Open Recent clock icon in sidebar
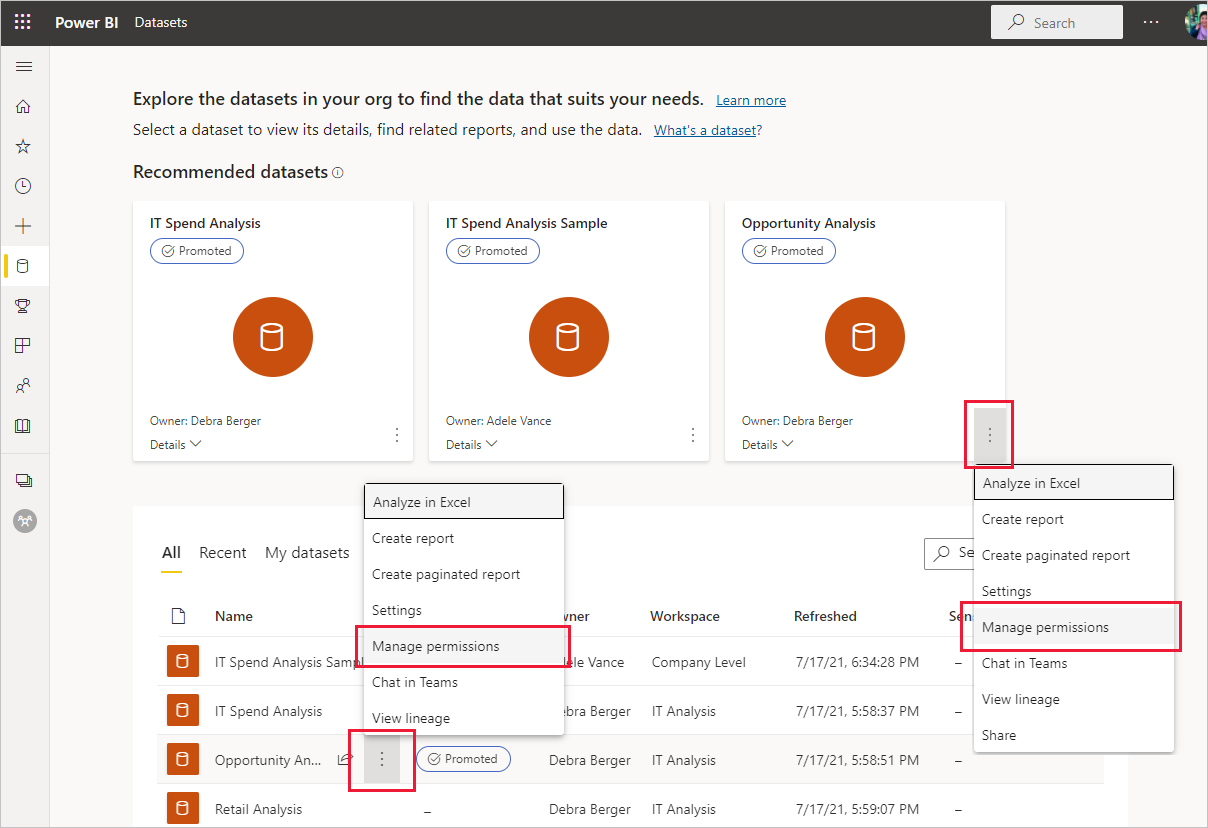The height and width of the screenshot is (828, 1208). [23, 186]
